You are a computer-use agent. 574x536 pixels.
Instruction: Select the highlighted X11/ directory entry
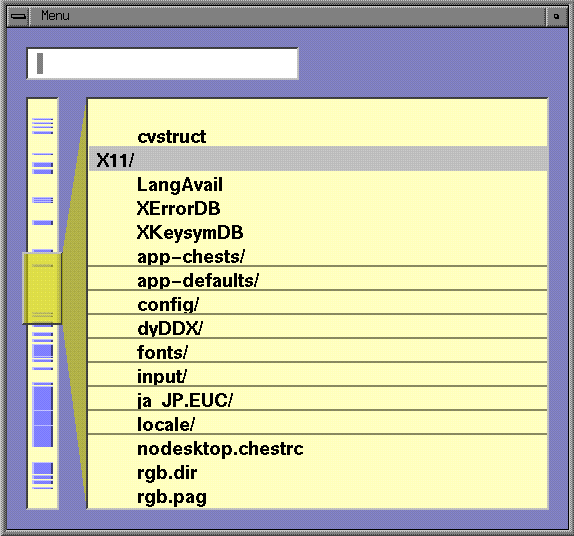pyautogui.click(x=318, y=159)
